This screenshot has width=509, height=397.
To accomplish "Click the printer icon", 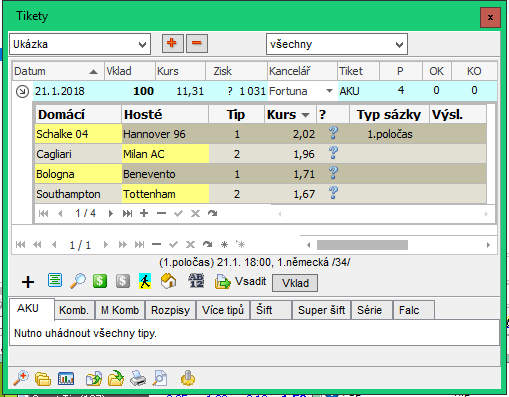I will 138,378.
